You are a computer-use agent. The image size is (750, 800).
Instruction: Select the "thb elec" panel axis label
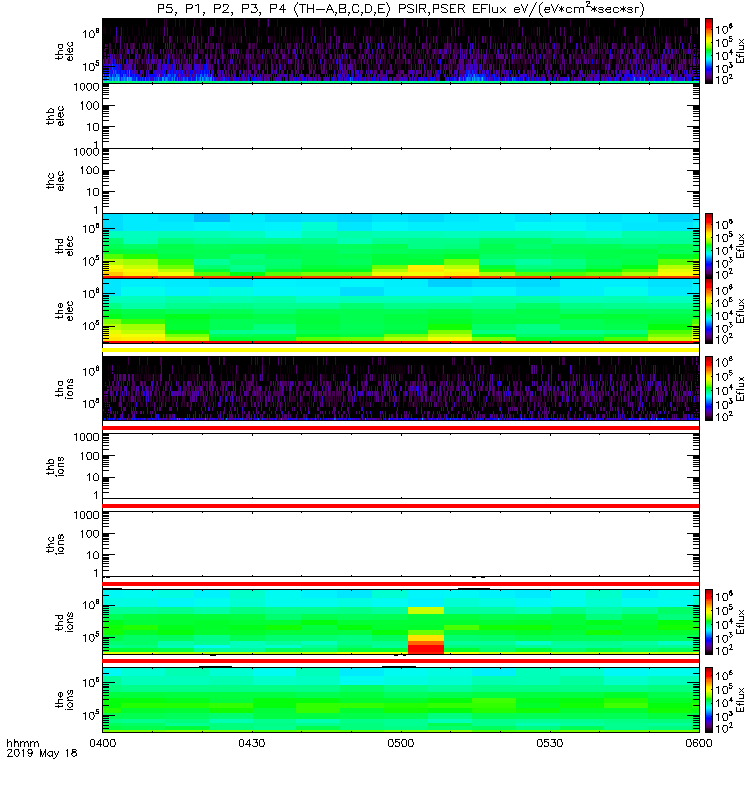[x=55, y=116]
